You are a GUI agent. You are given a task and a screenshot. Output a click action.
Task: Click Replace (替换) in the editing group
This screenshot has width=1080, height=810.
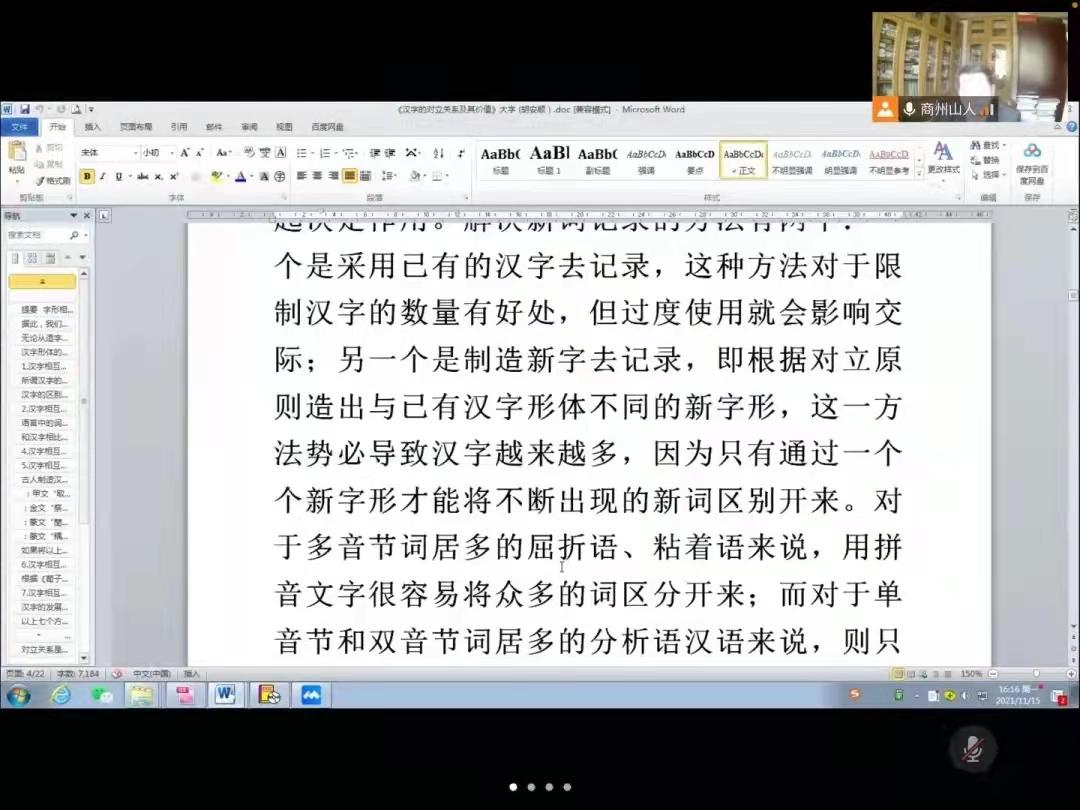[985, 160]
